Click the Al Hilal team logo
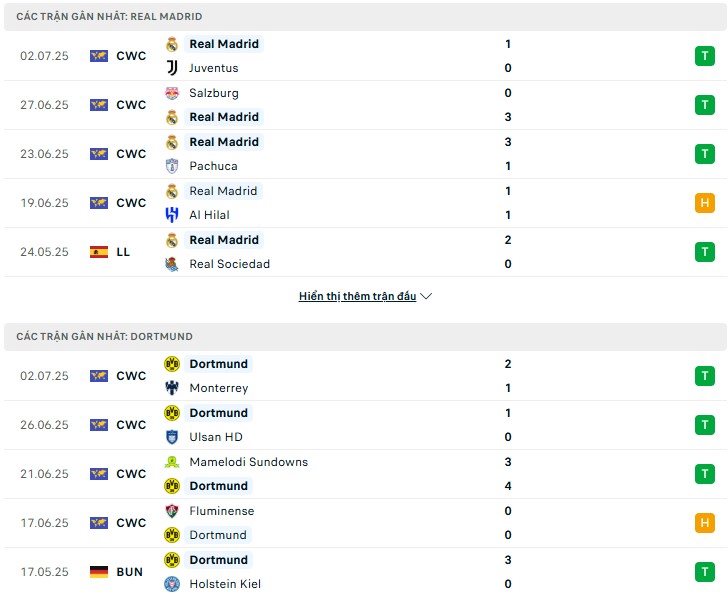Image resolution: width=728 pixels, height=595 pixels. [x=172, y=215]
